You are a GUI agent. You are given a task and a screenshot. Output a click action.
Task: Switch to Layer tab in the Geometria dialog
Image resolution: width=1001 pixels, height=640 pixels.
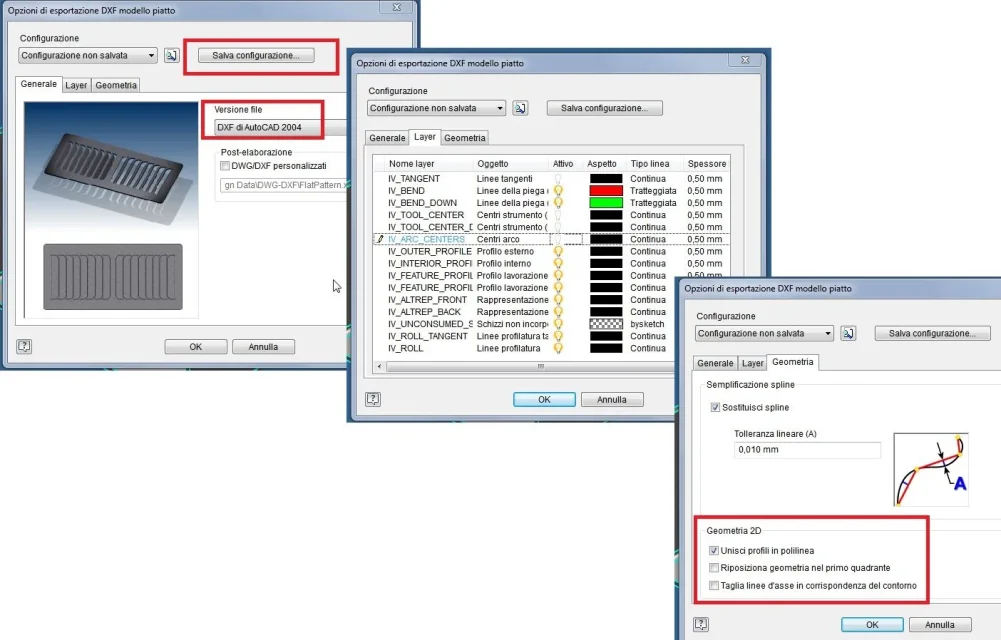click(753, 363)
